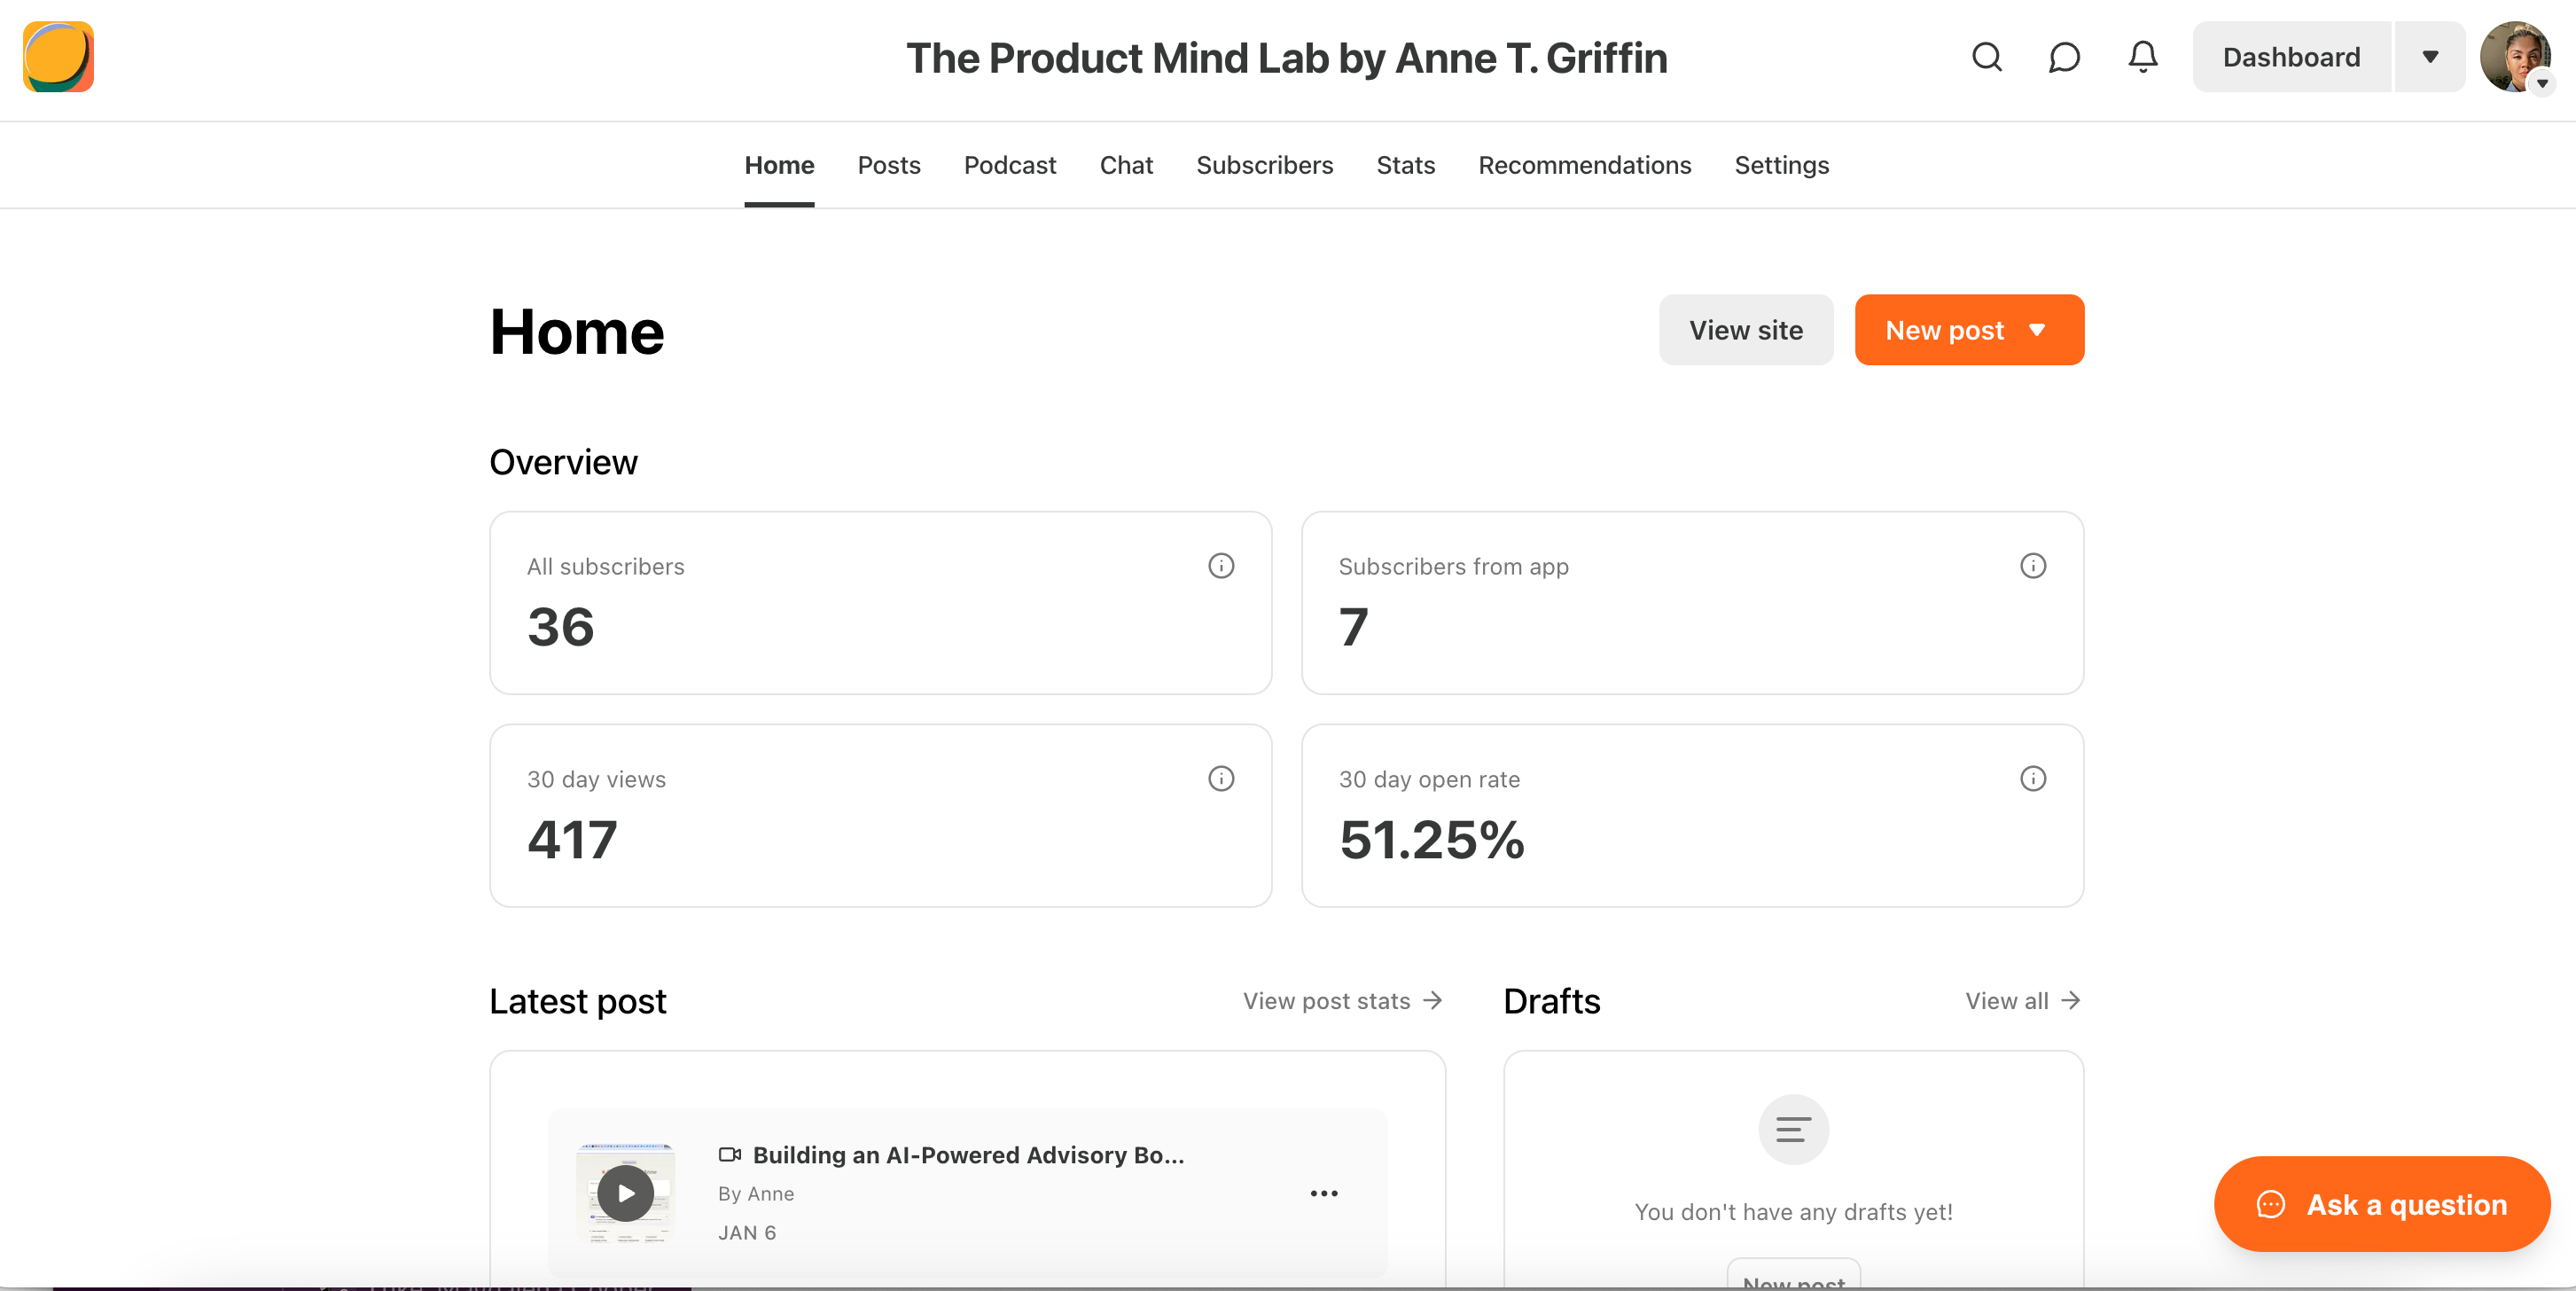
Task: Open the chat bubble icon in header
Action: pyautogui.click(x=2064, y=57)
